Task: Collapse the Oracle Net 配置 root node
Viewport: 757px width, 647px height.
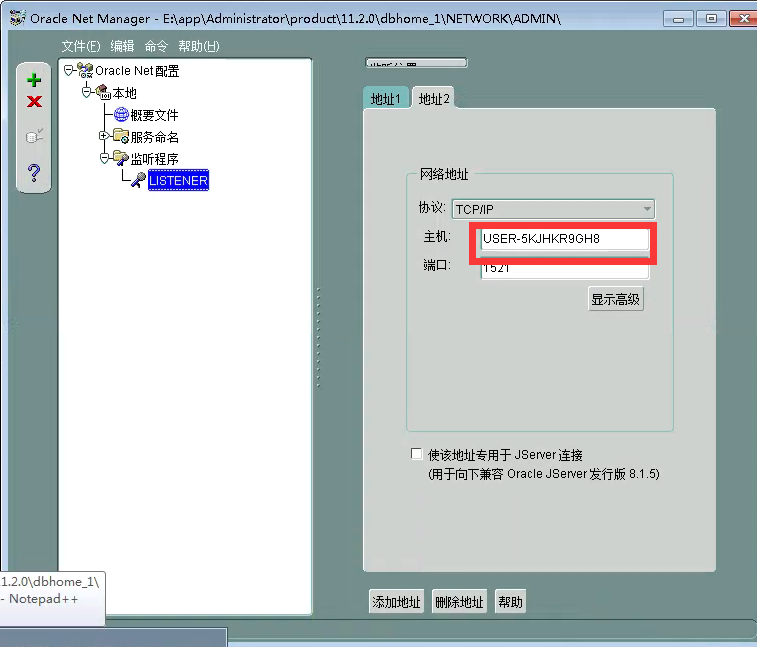Action: tap(69, 70)
